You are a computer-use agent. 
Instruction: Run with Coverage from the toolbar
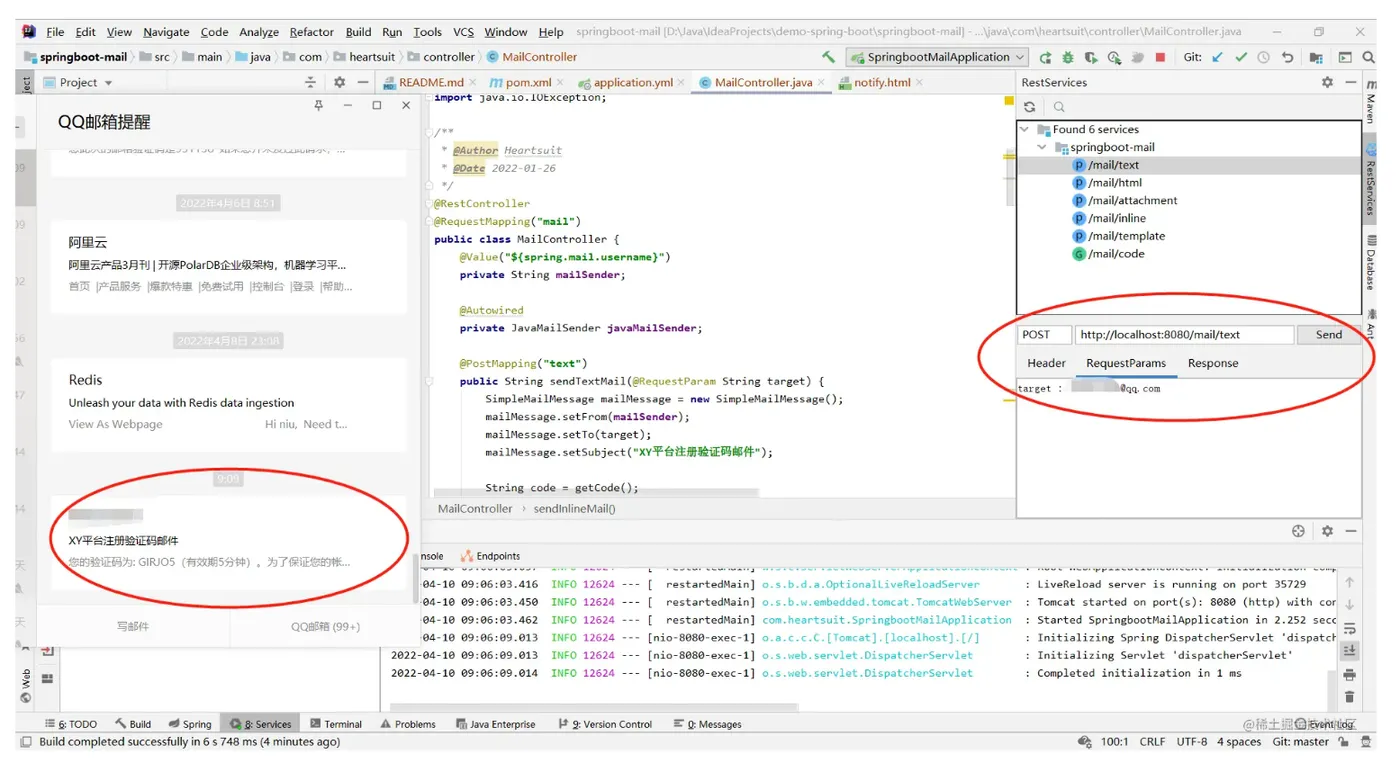[1091, 57]
